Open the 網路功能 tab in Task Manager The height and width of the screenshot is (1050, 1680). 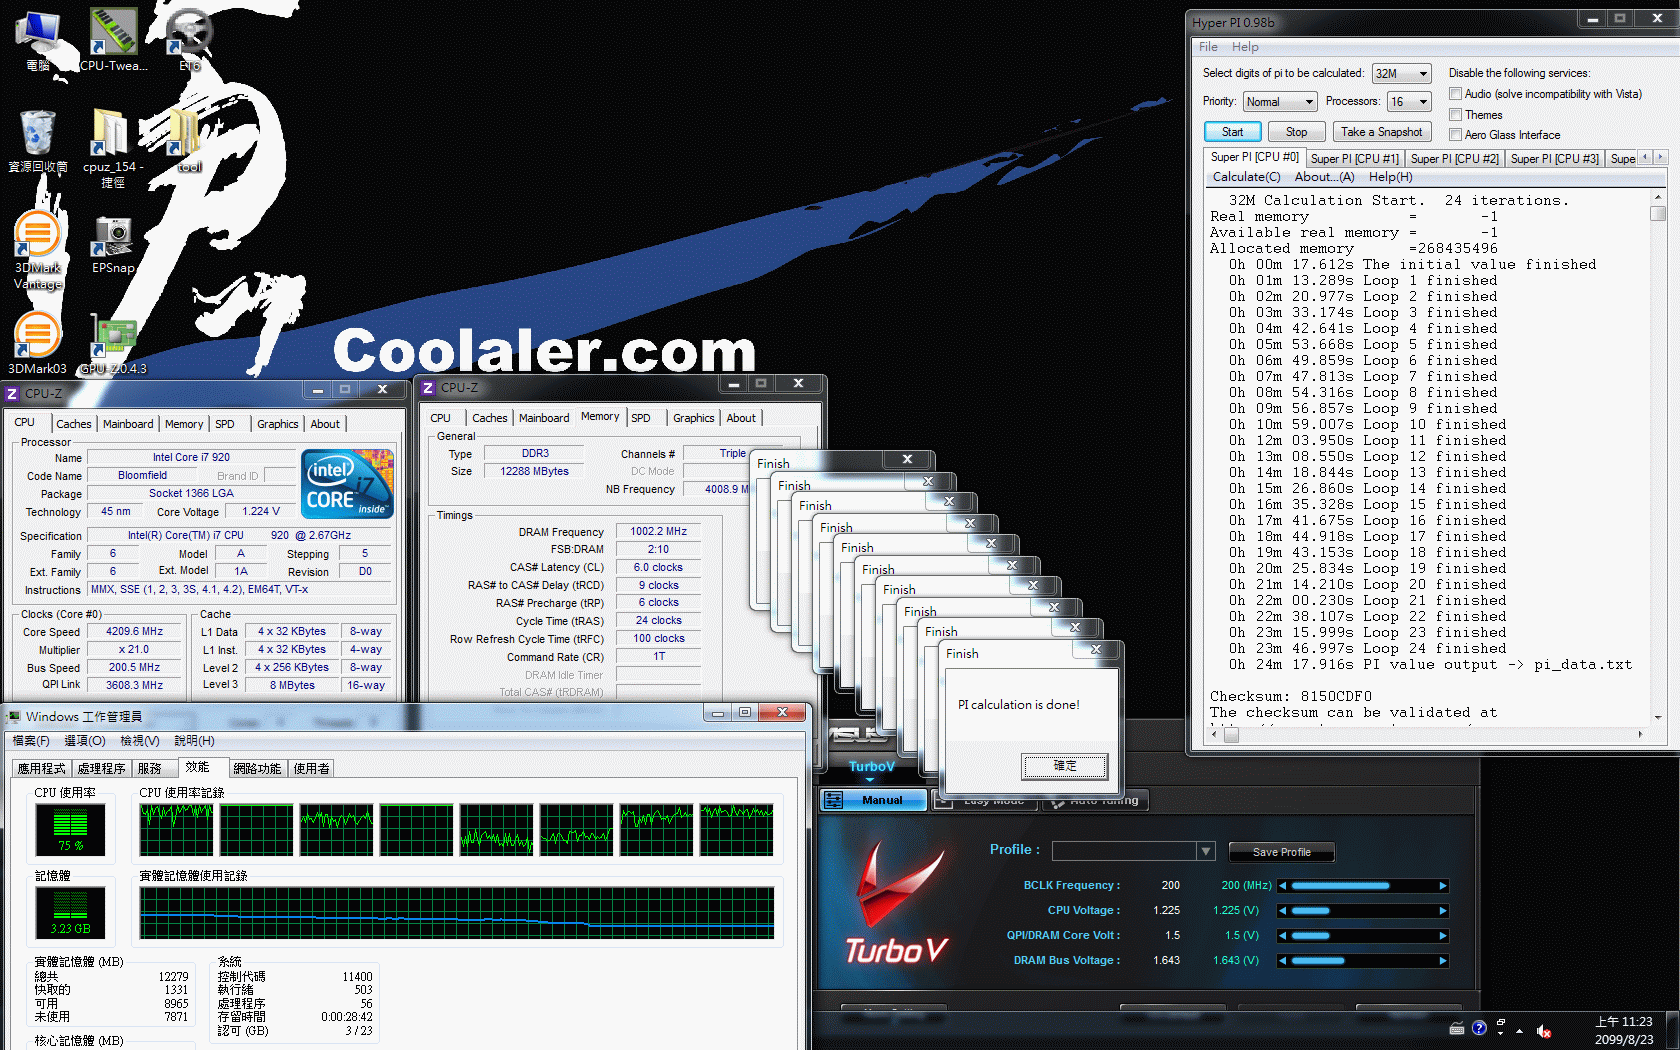[257, 769]
